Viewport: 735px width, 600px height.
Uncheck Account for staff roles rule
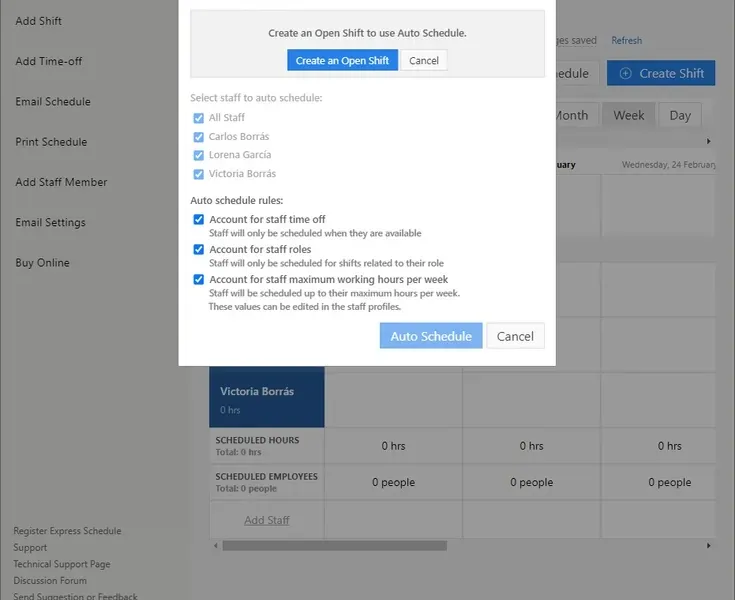(199, 250)
